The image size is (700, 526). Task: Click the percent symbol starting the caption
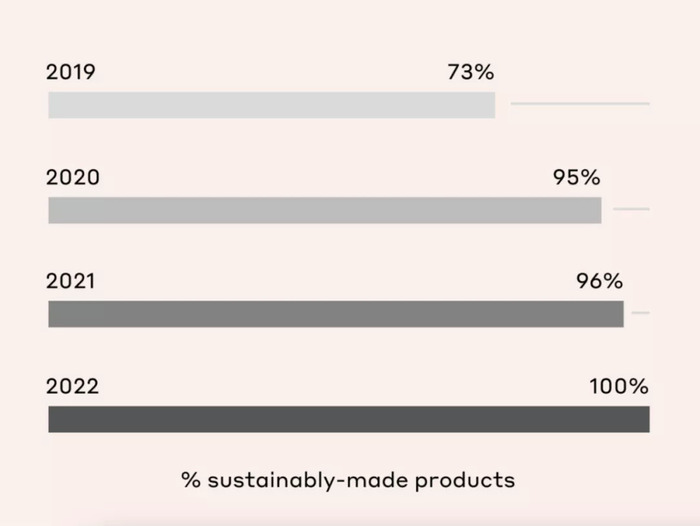(x=191, y=480)
